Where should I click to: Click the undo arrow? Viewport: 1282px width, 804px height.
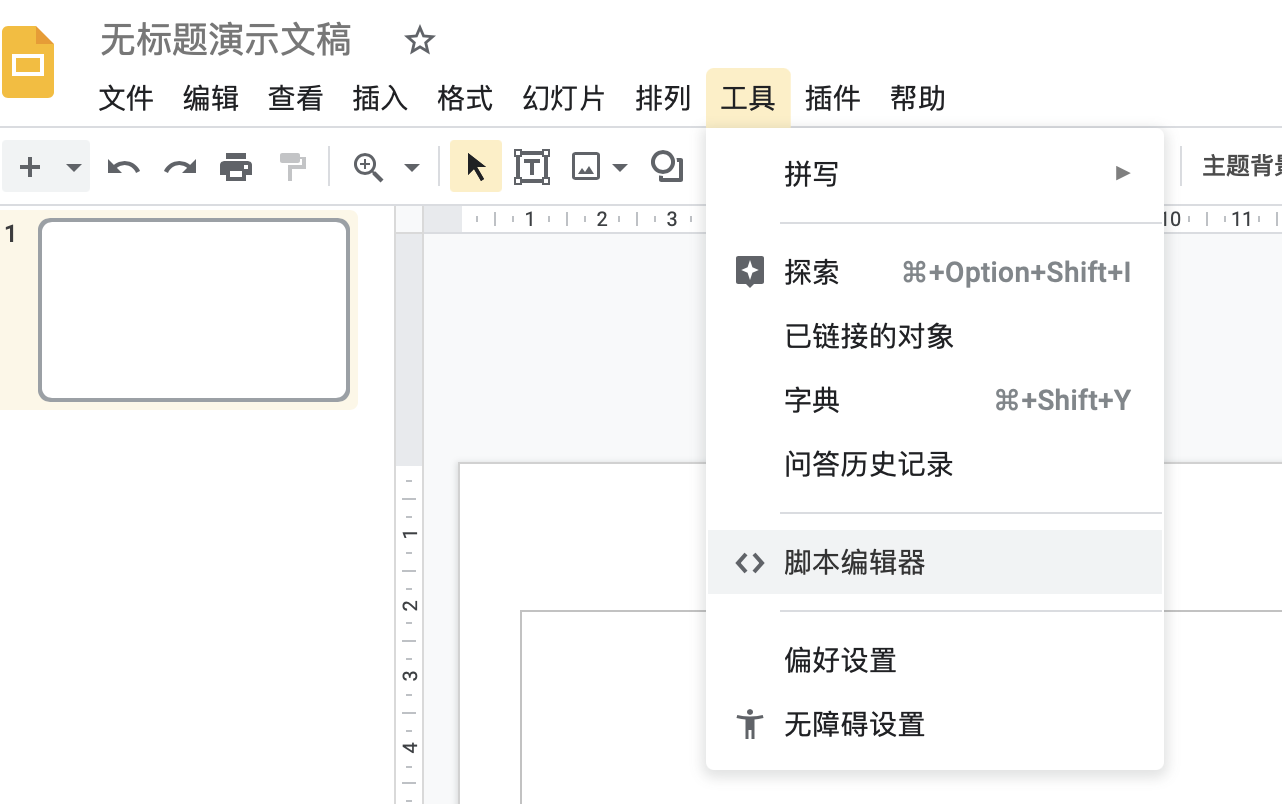pyautogui.click(x=123, y=167)
